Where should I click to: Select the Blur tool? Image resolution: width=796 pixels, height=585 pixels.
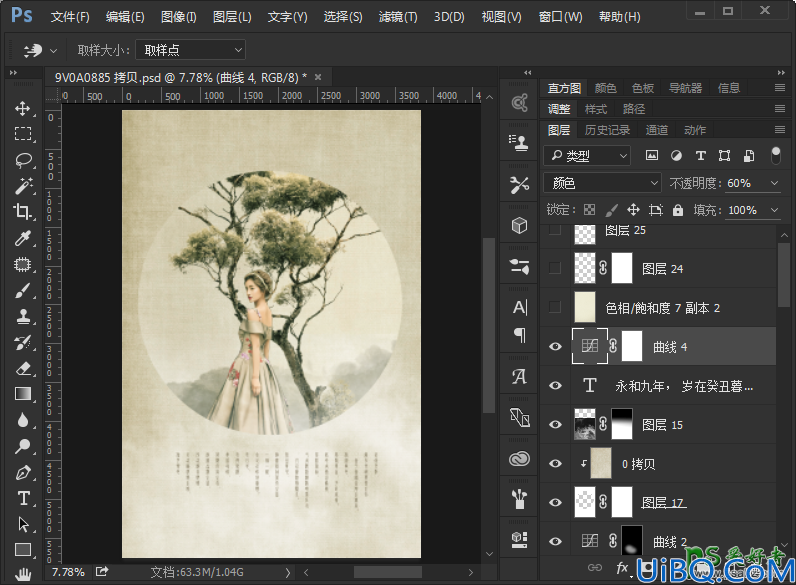(x=22, y=420)
